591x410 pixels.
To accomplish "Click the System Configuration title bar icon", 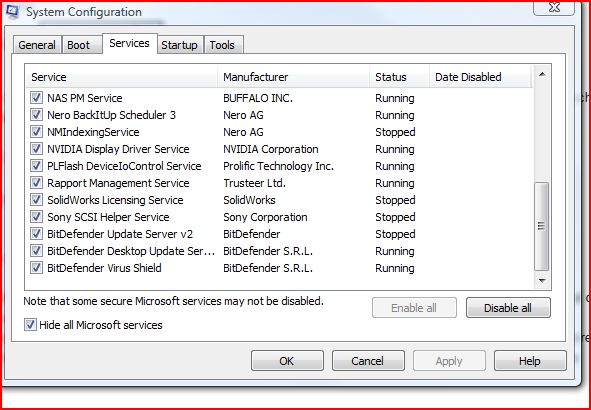I will 12,11.
